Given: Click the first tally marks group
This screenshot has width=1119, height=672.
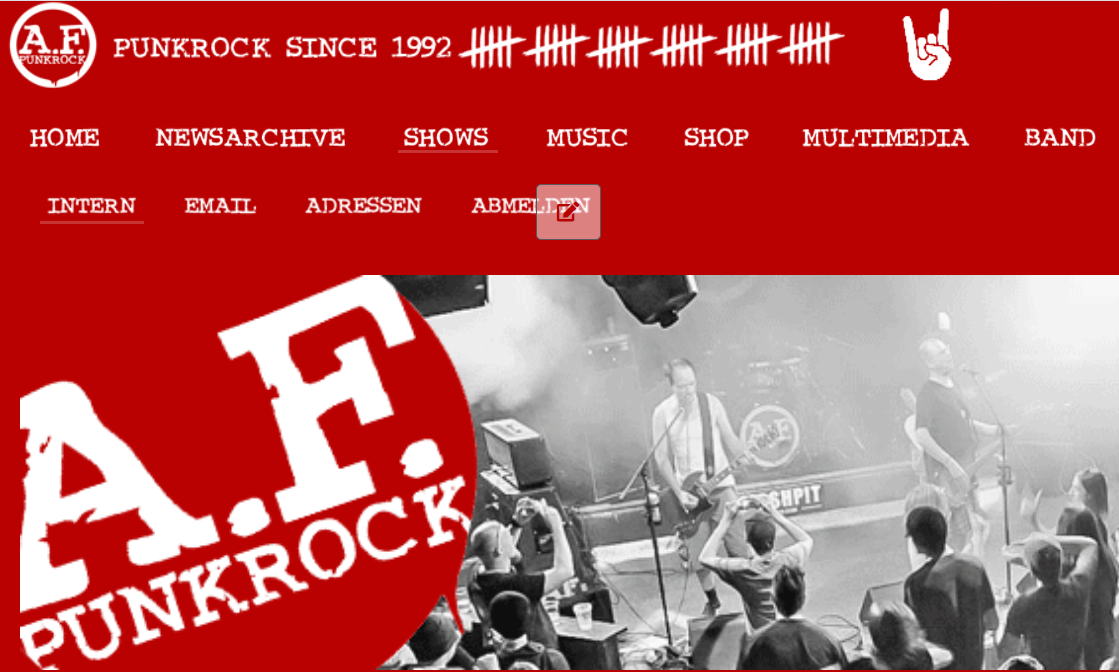Looking at the screenshot, I should pos(492,46).
